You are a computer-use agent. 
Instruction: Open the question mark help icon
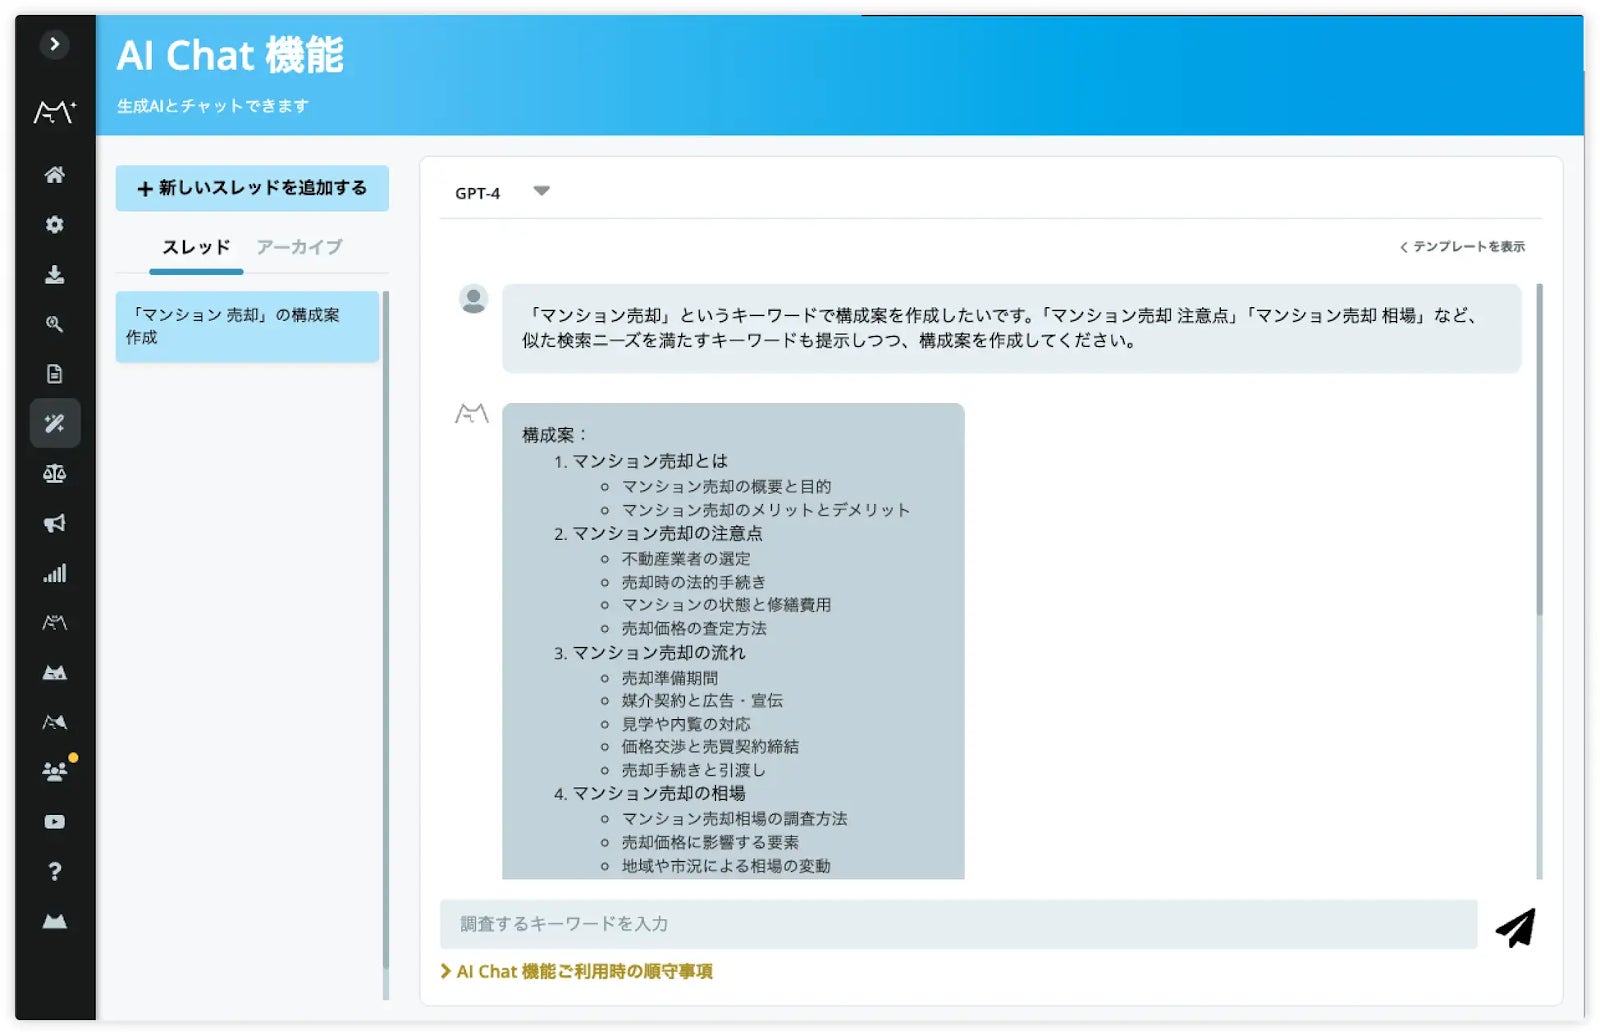(x=55, y=871)
